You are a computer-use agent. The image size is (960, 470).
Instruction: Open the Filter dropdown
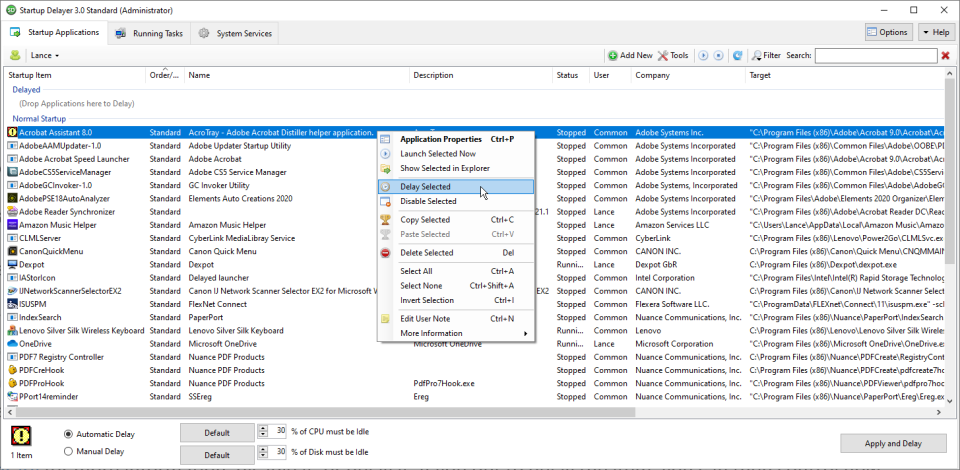[x=767, y=56]
